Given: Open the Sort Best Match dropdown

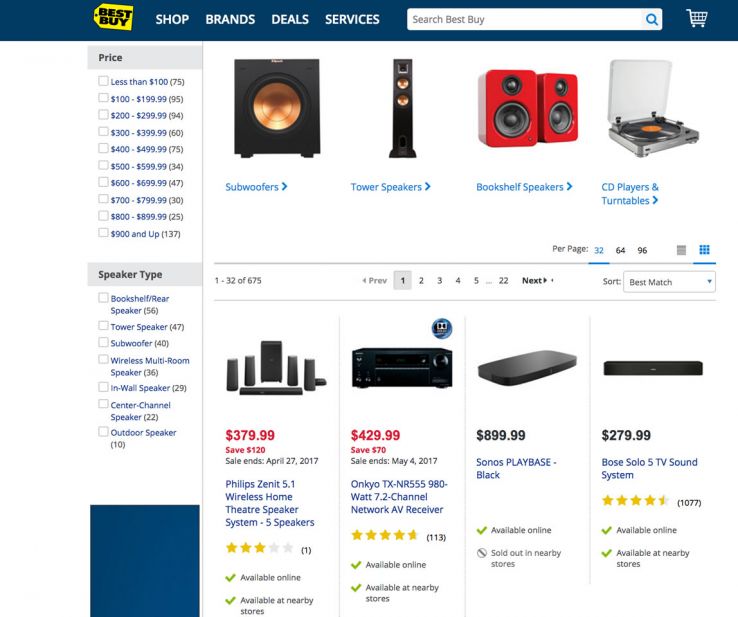Looking at the screenshot, I should tap(669, 282).
